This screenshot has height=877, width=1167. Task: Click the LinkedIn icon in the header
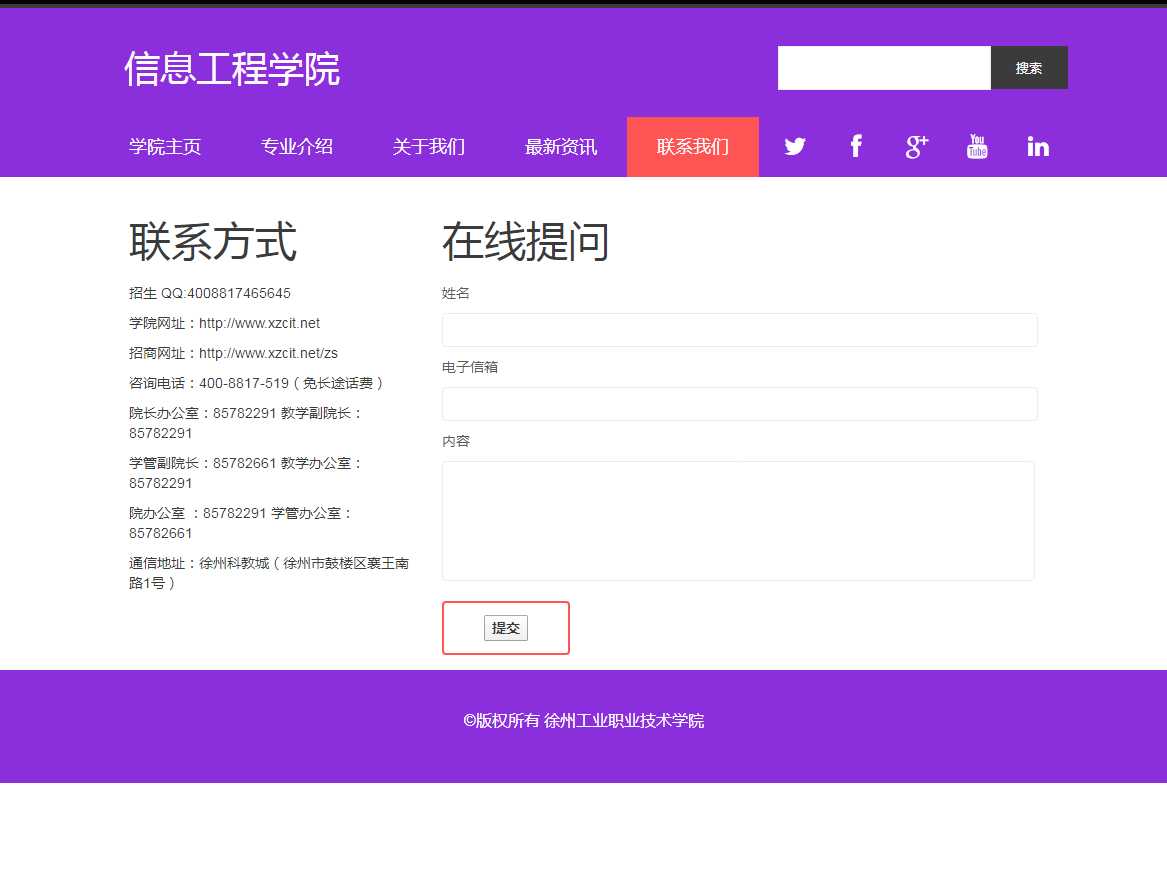tap(1038, 147)
